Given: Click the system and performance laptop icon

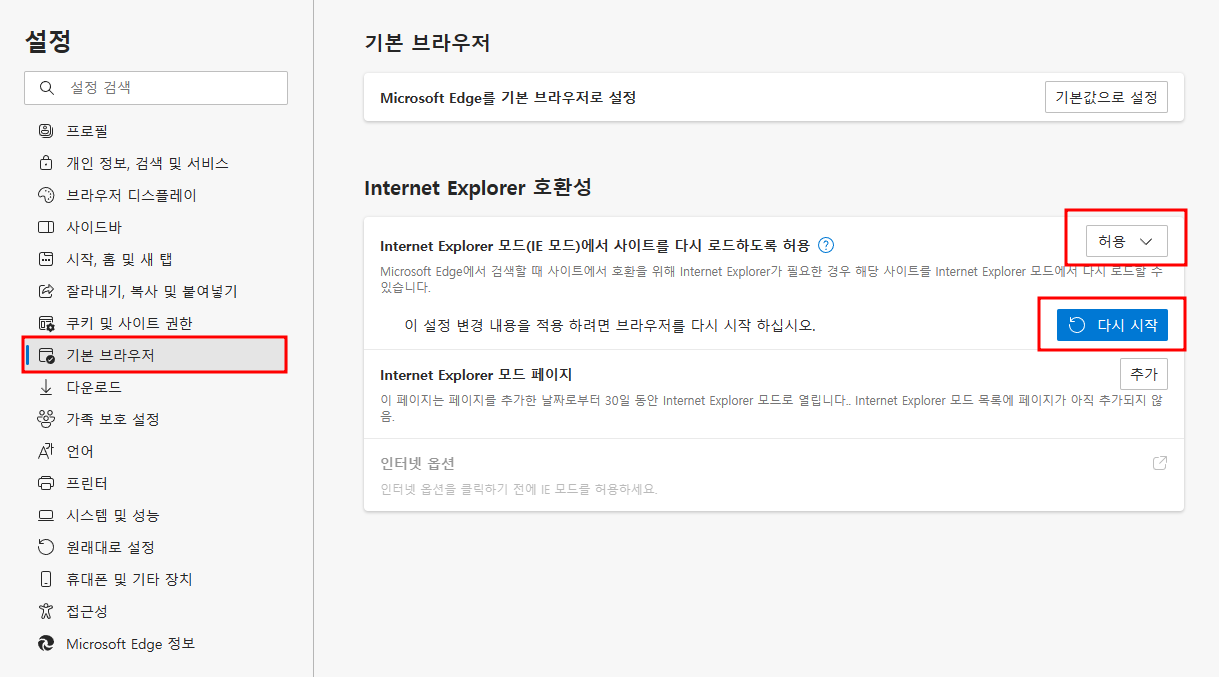Looking at the screenshot, I should (x=45, y=515).
